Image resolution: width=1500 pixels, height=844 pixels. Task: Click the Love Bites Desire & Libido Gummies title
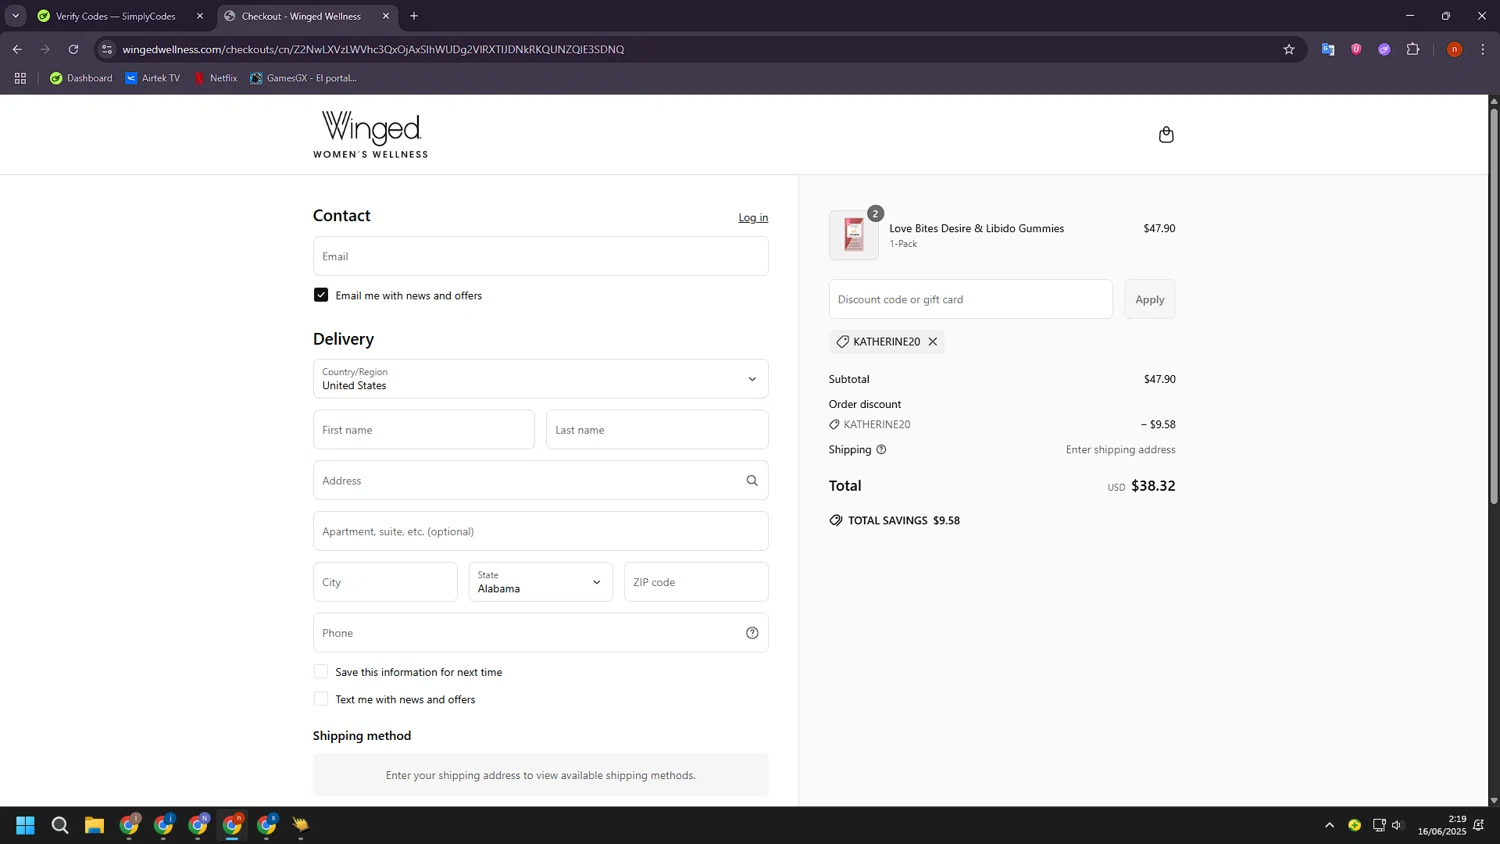click(976, 228)
